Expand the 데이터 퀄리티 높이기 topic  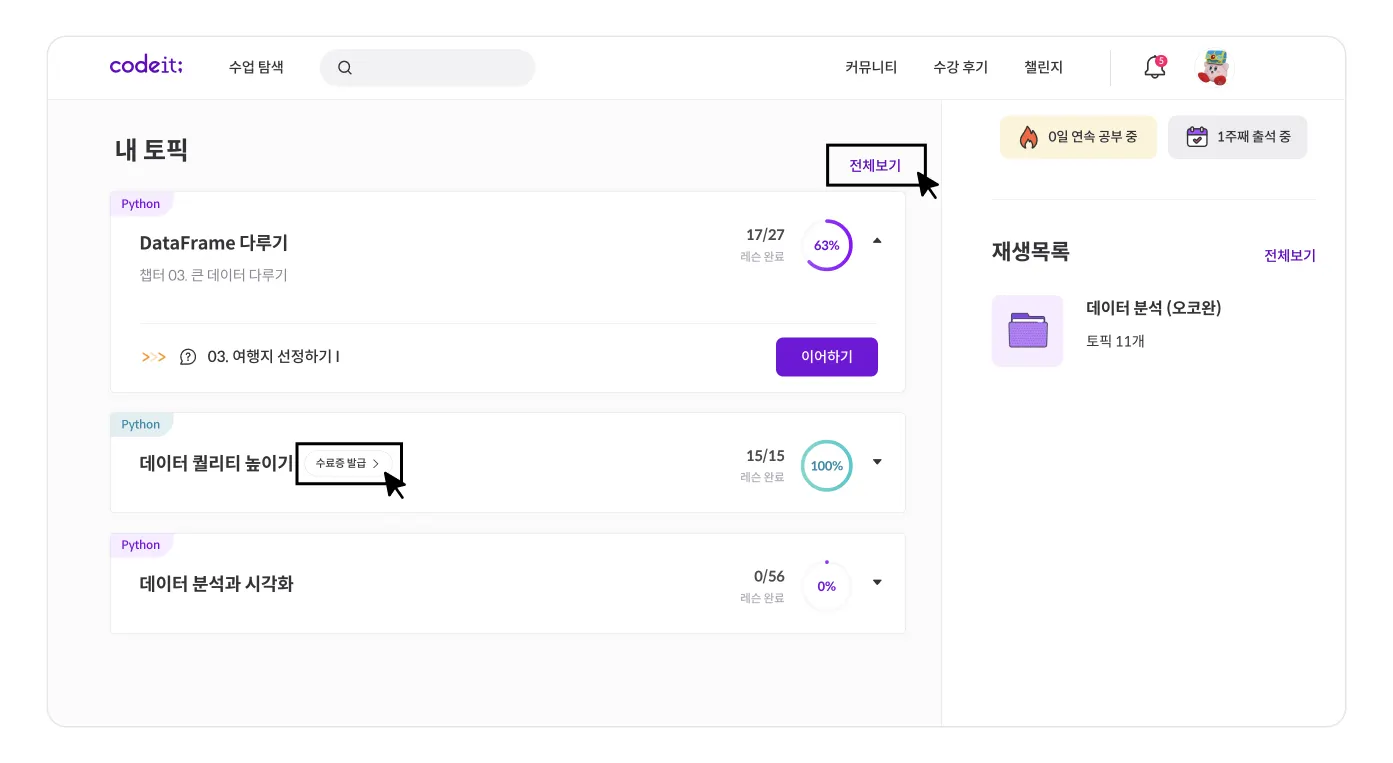[x=877, y=462]
